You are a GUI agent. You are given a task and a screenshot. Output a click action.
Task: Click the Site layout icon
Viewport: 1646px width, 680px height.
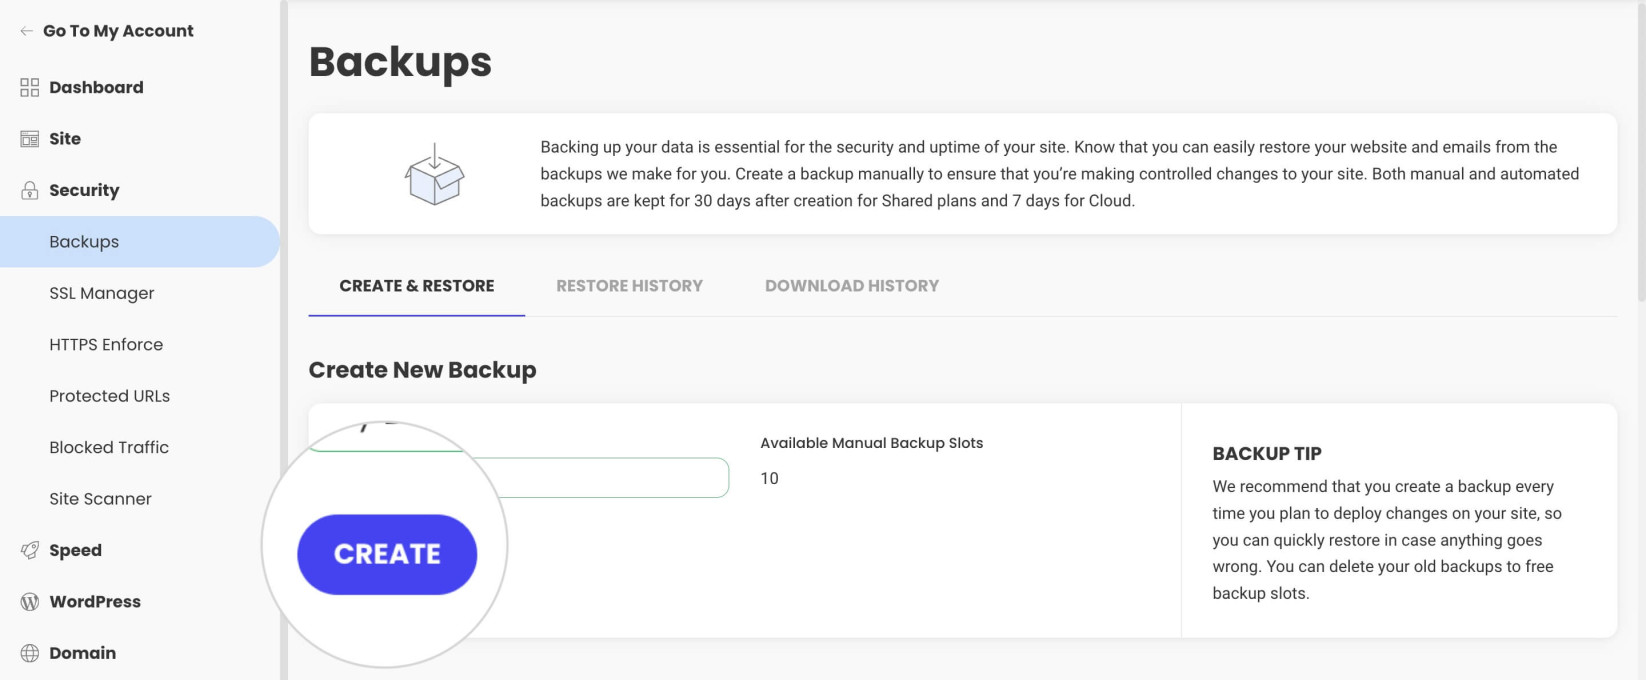coord(30,139)
